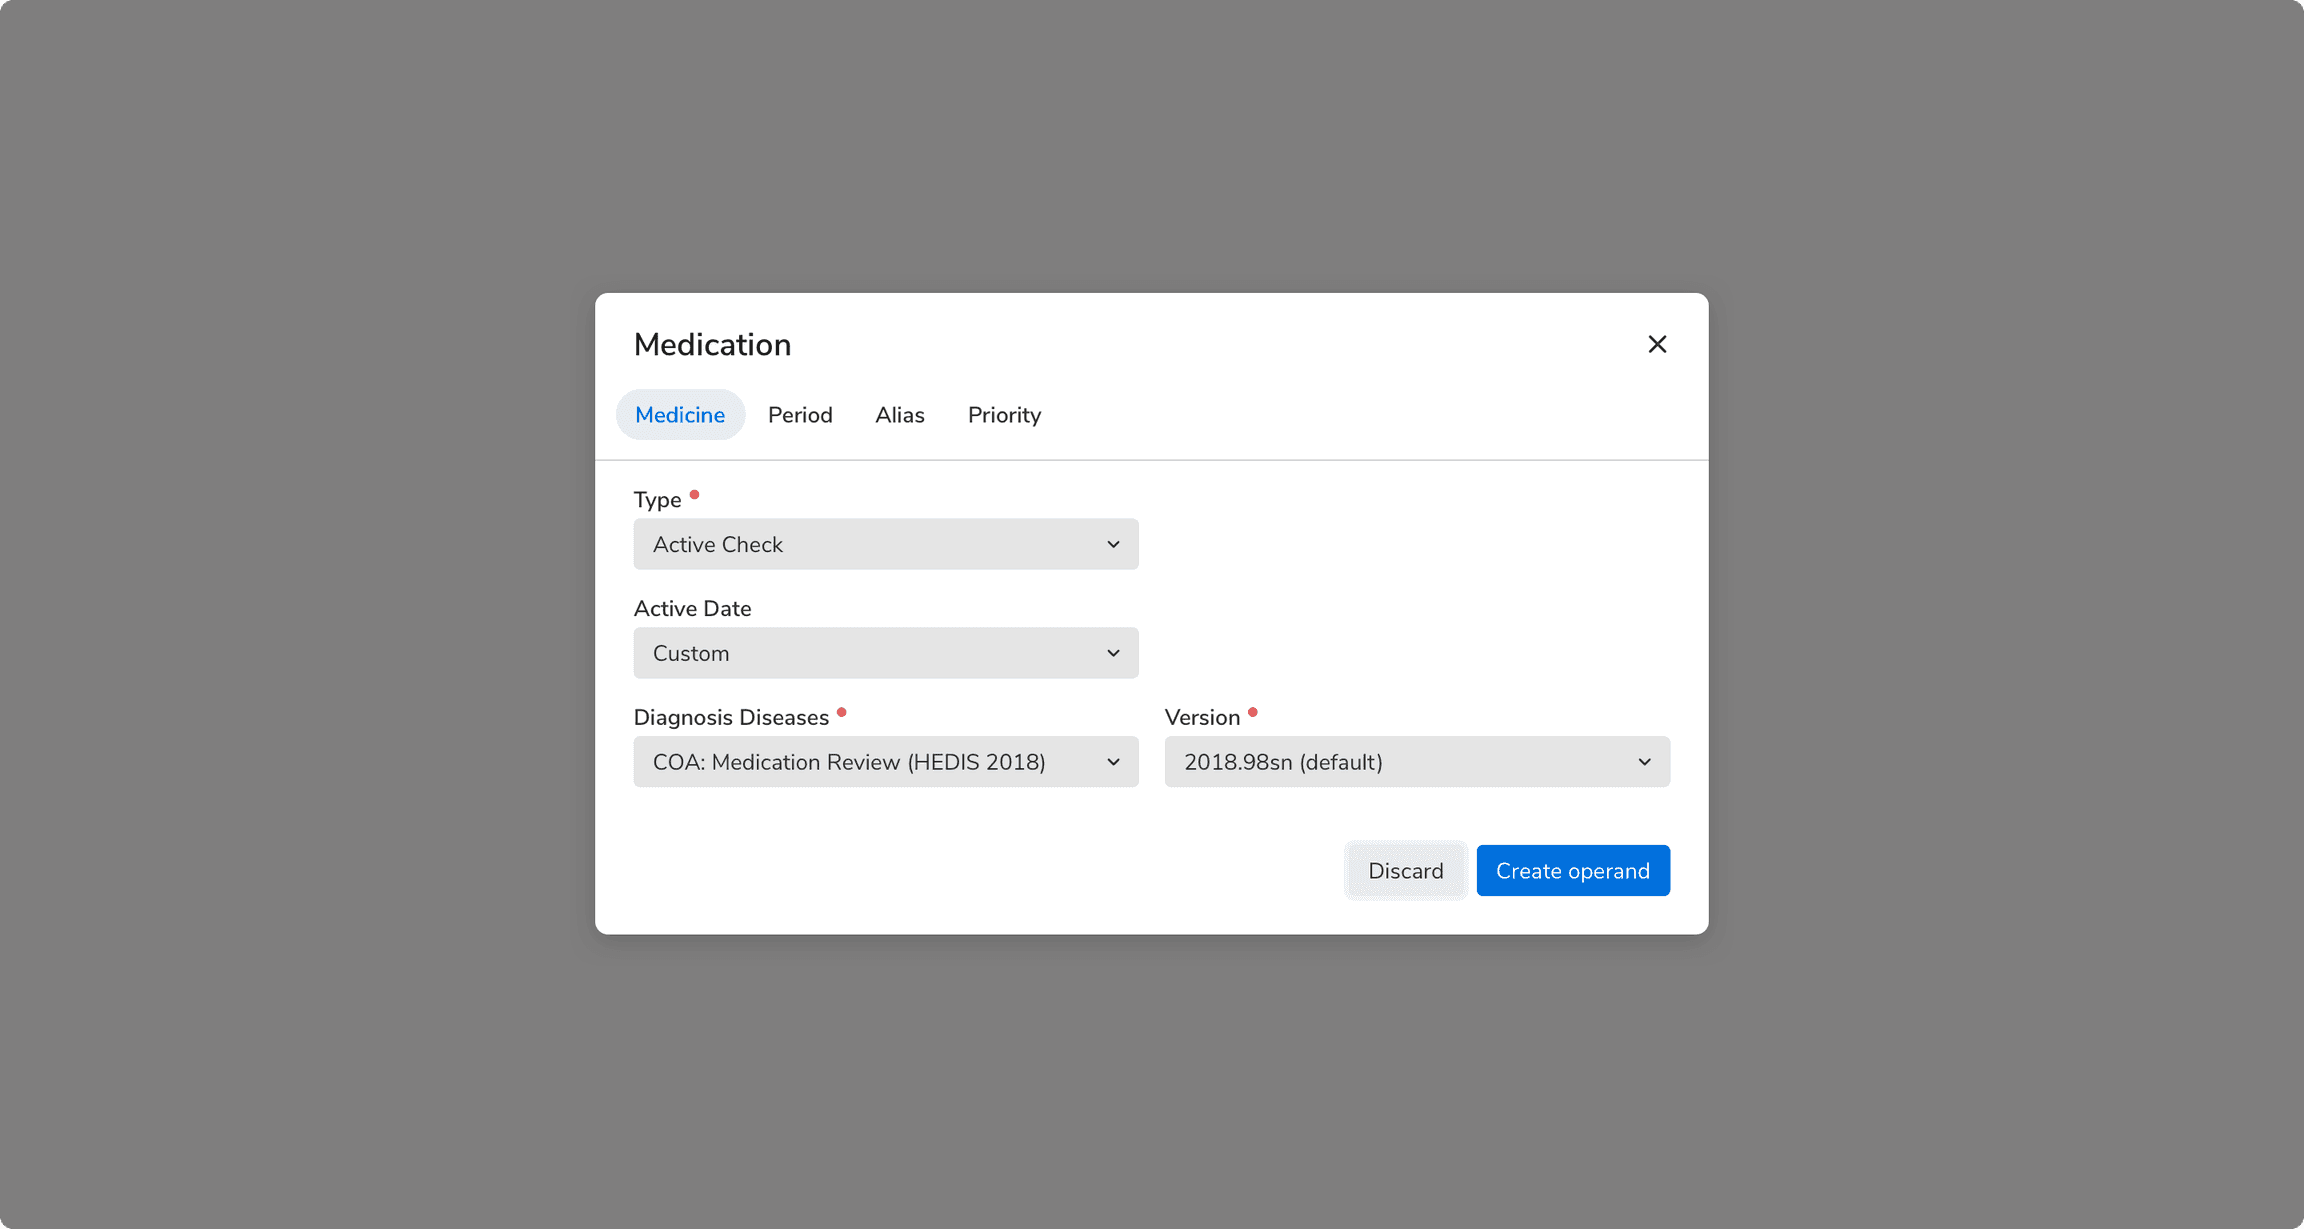Screen dimensions: 2304x1229
Task: Open the Alias tab
Action: [899, 415]
